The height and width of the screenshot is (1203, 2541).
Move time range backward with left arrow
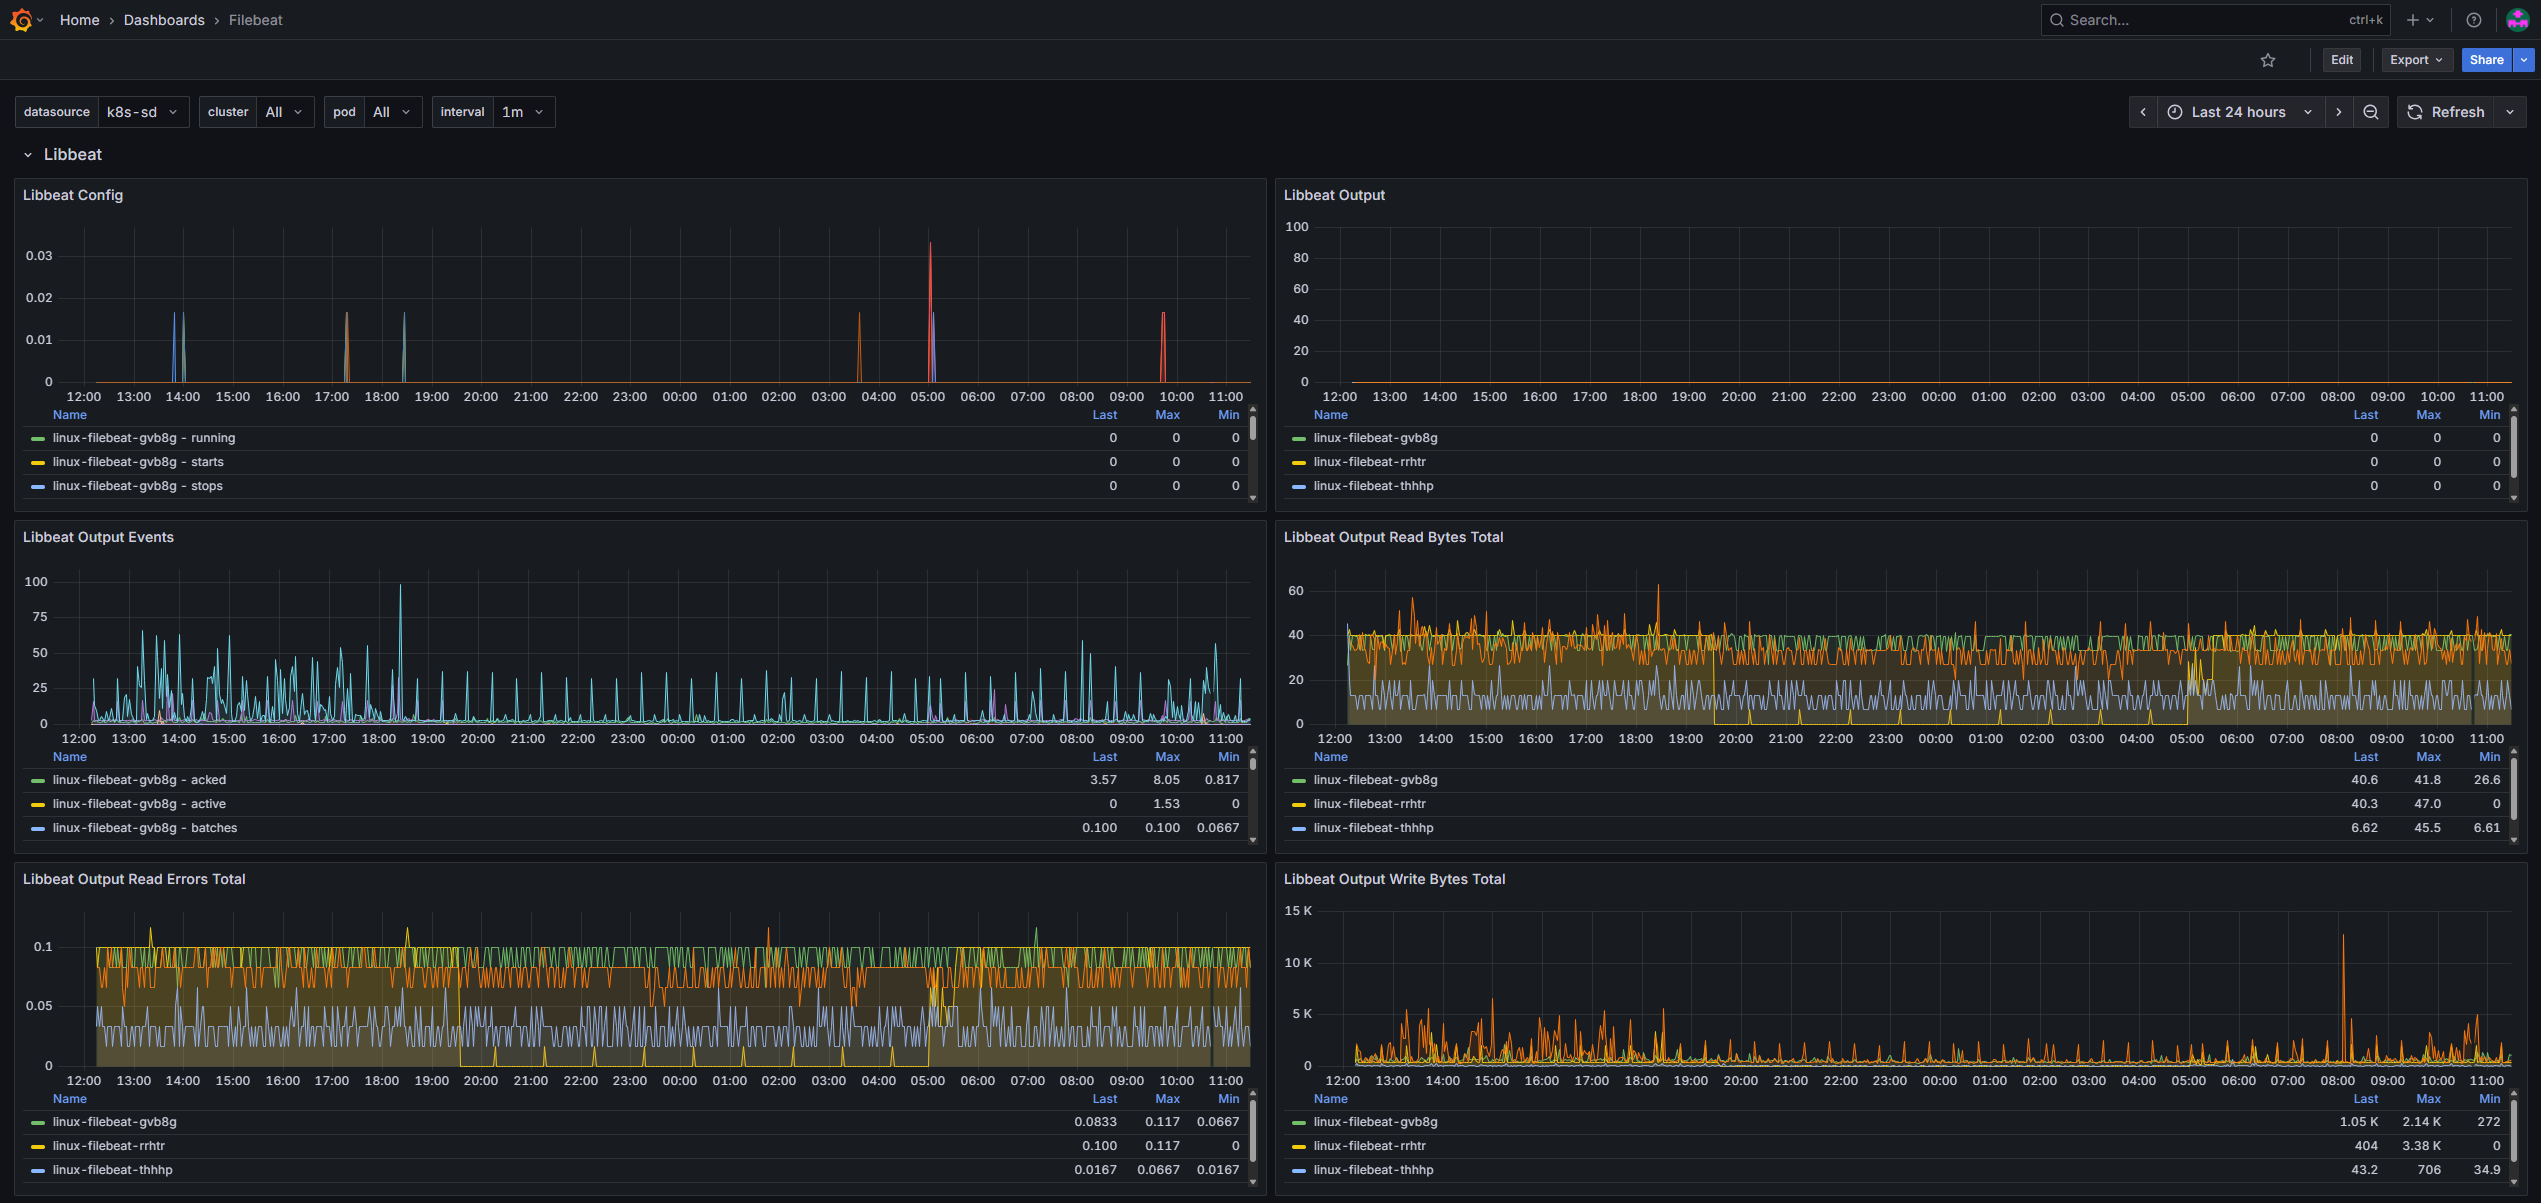tap(2143, 112)
